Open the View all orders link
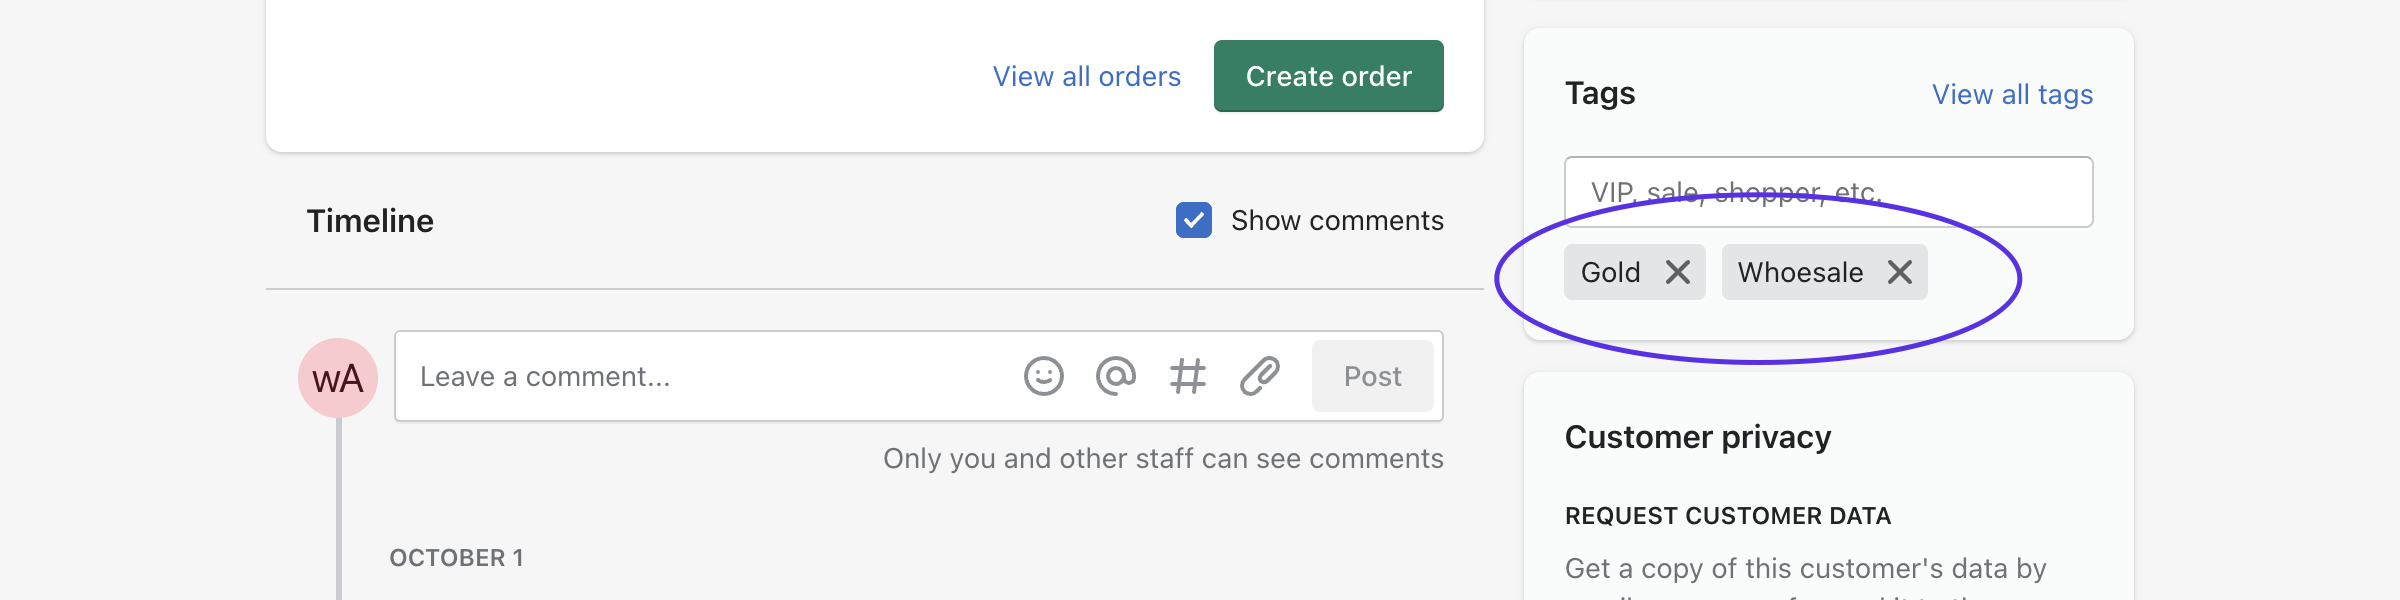The height and width of the screenshot is (600, 2400). [x=1087, y=76]
